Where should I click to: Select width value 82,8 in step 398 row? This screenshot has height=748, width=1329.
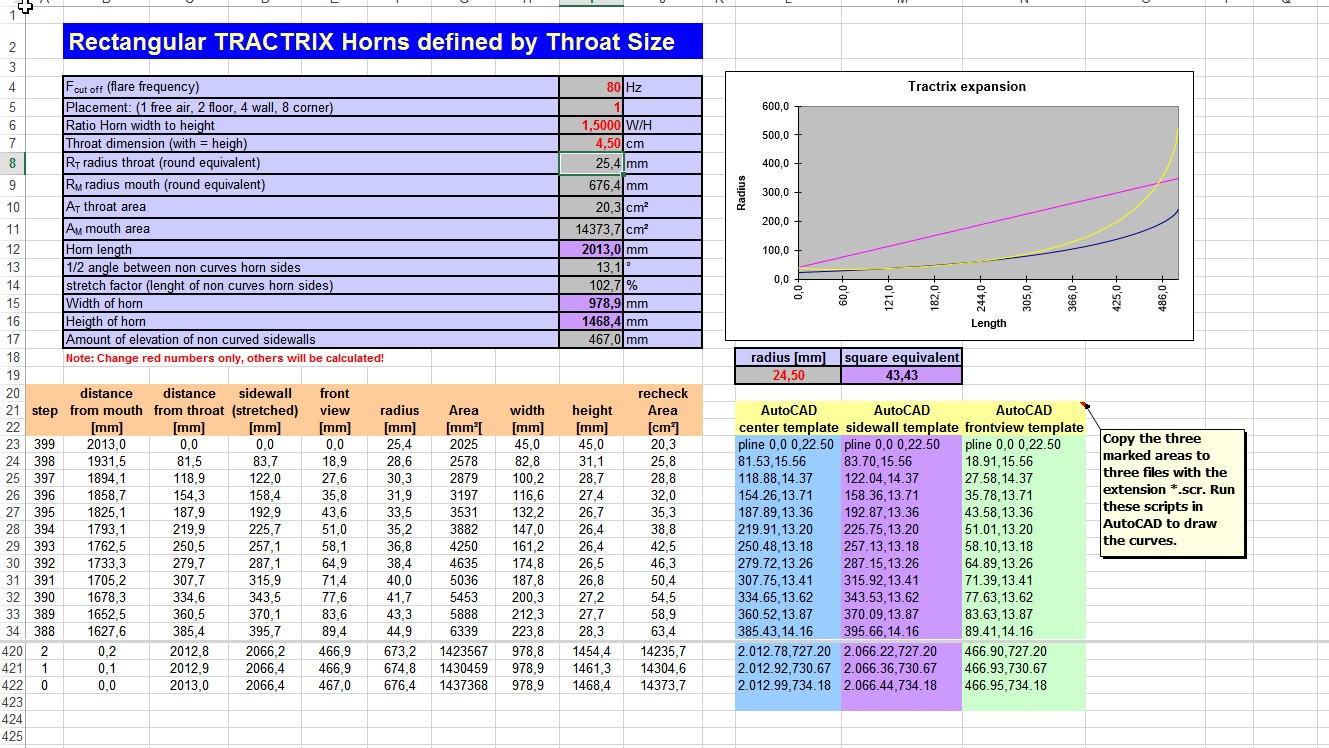pyautogui.click(x=527, y=462)
